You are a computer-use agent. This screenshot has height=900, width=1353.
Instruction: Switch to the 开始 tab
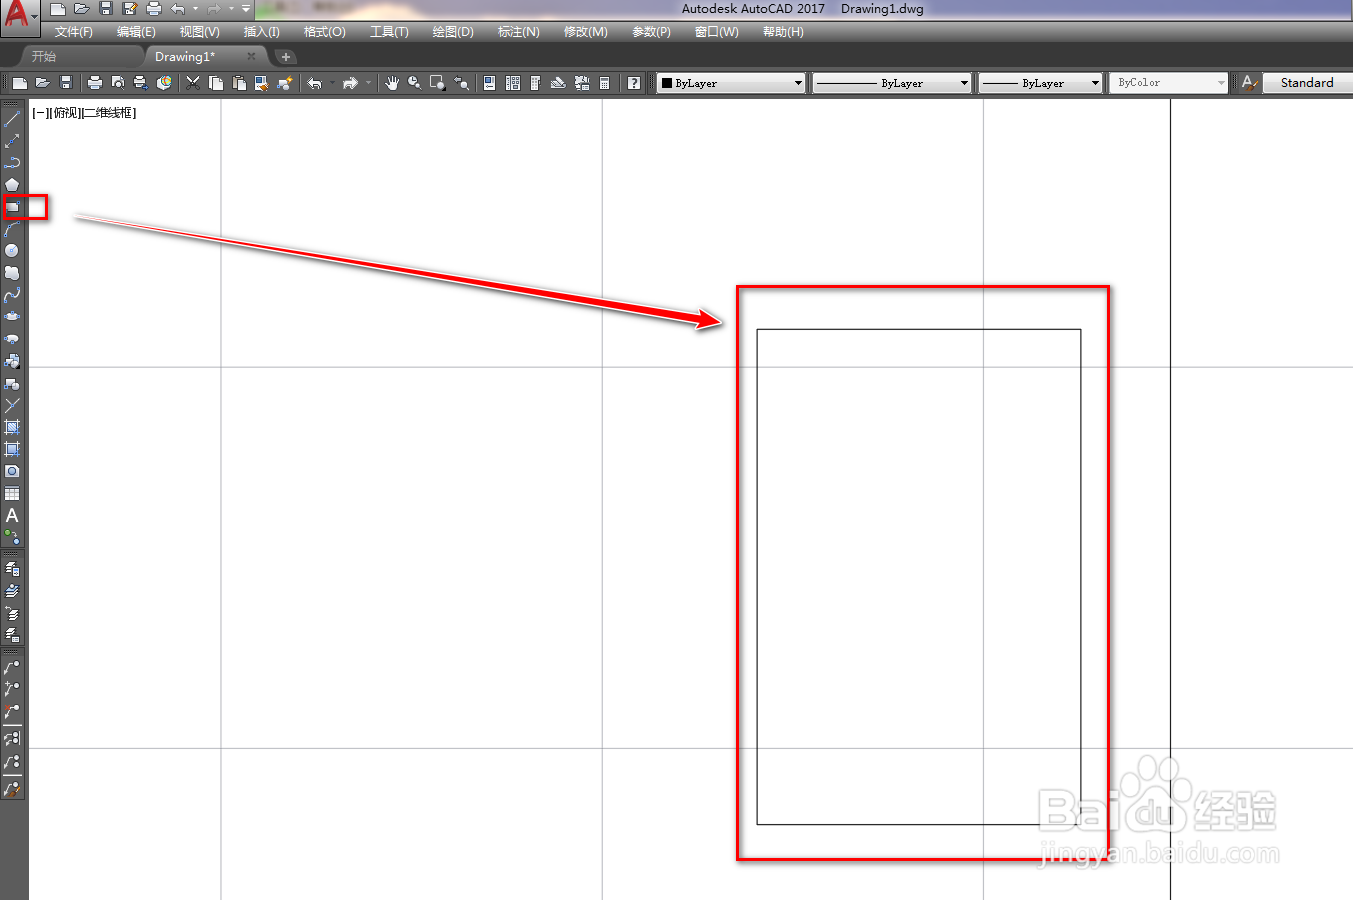[44, 57]
